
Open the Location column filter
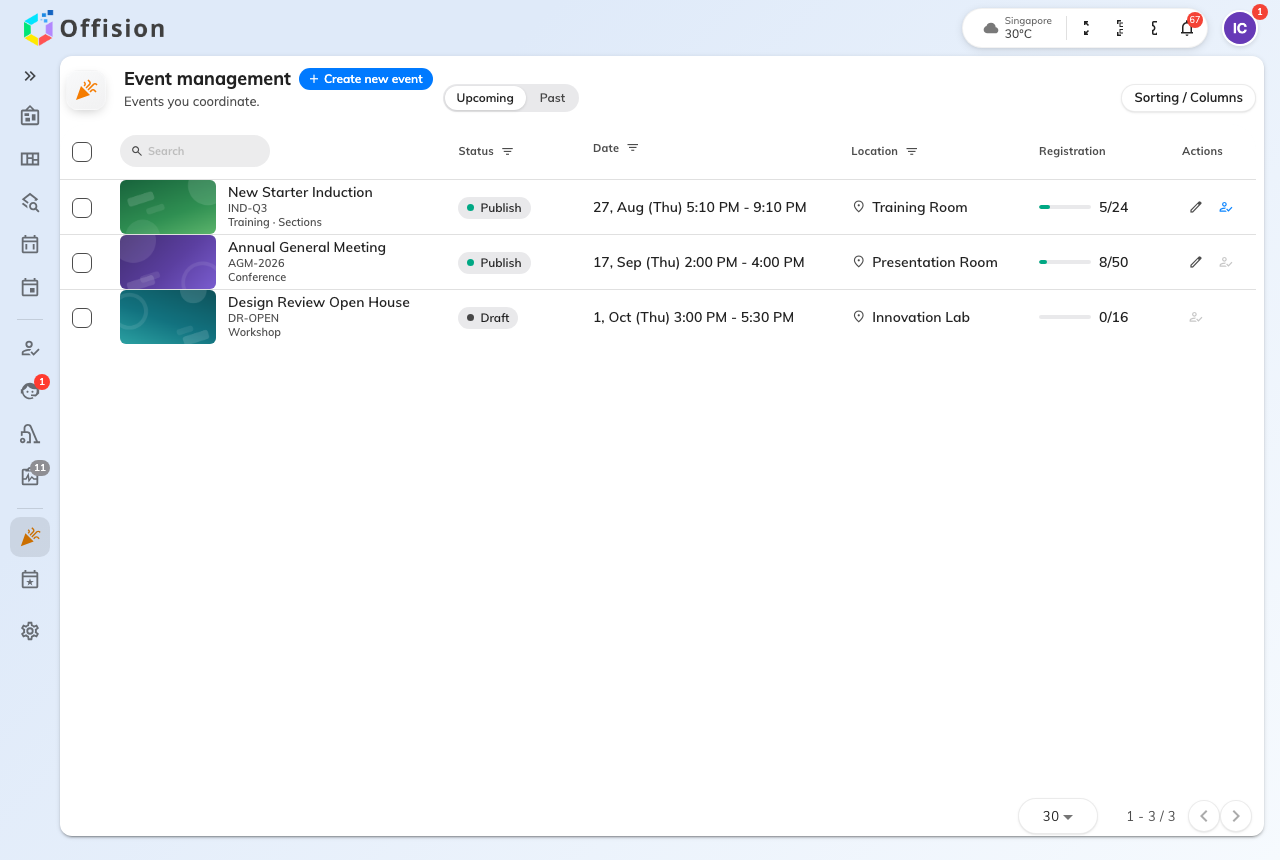click(x=912, y=151)
